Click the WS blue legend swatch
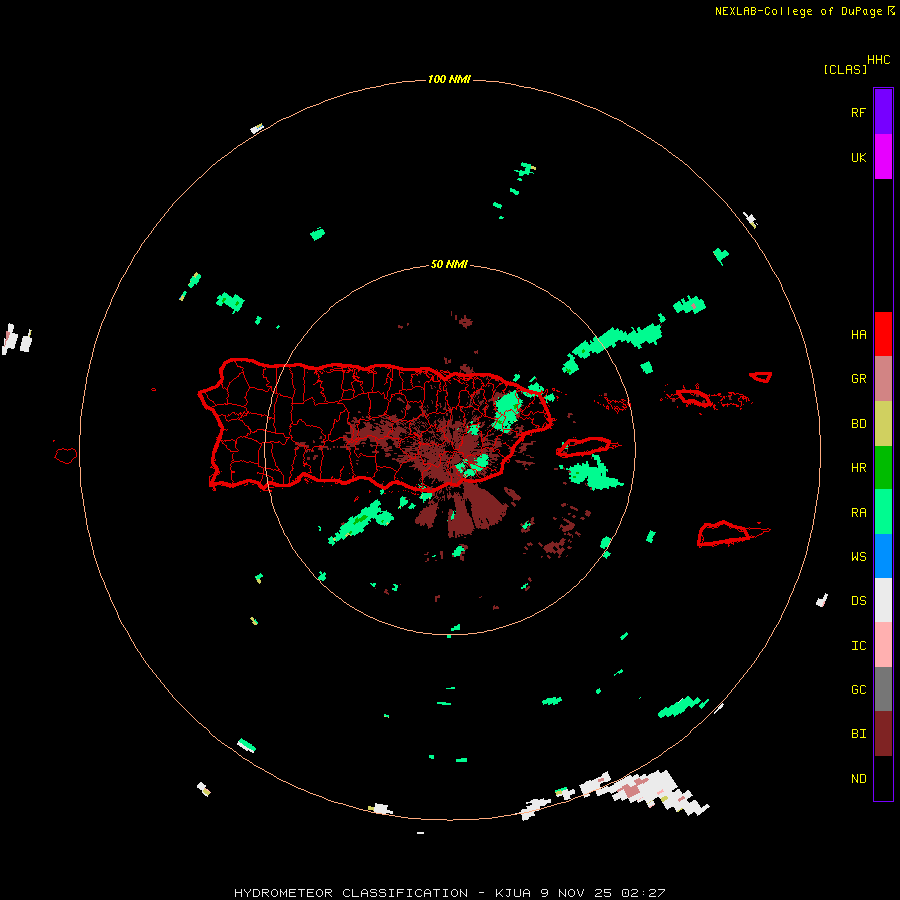 (x=883, y=556)
